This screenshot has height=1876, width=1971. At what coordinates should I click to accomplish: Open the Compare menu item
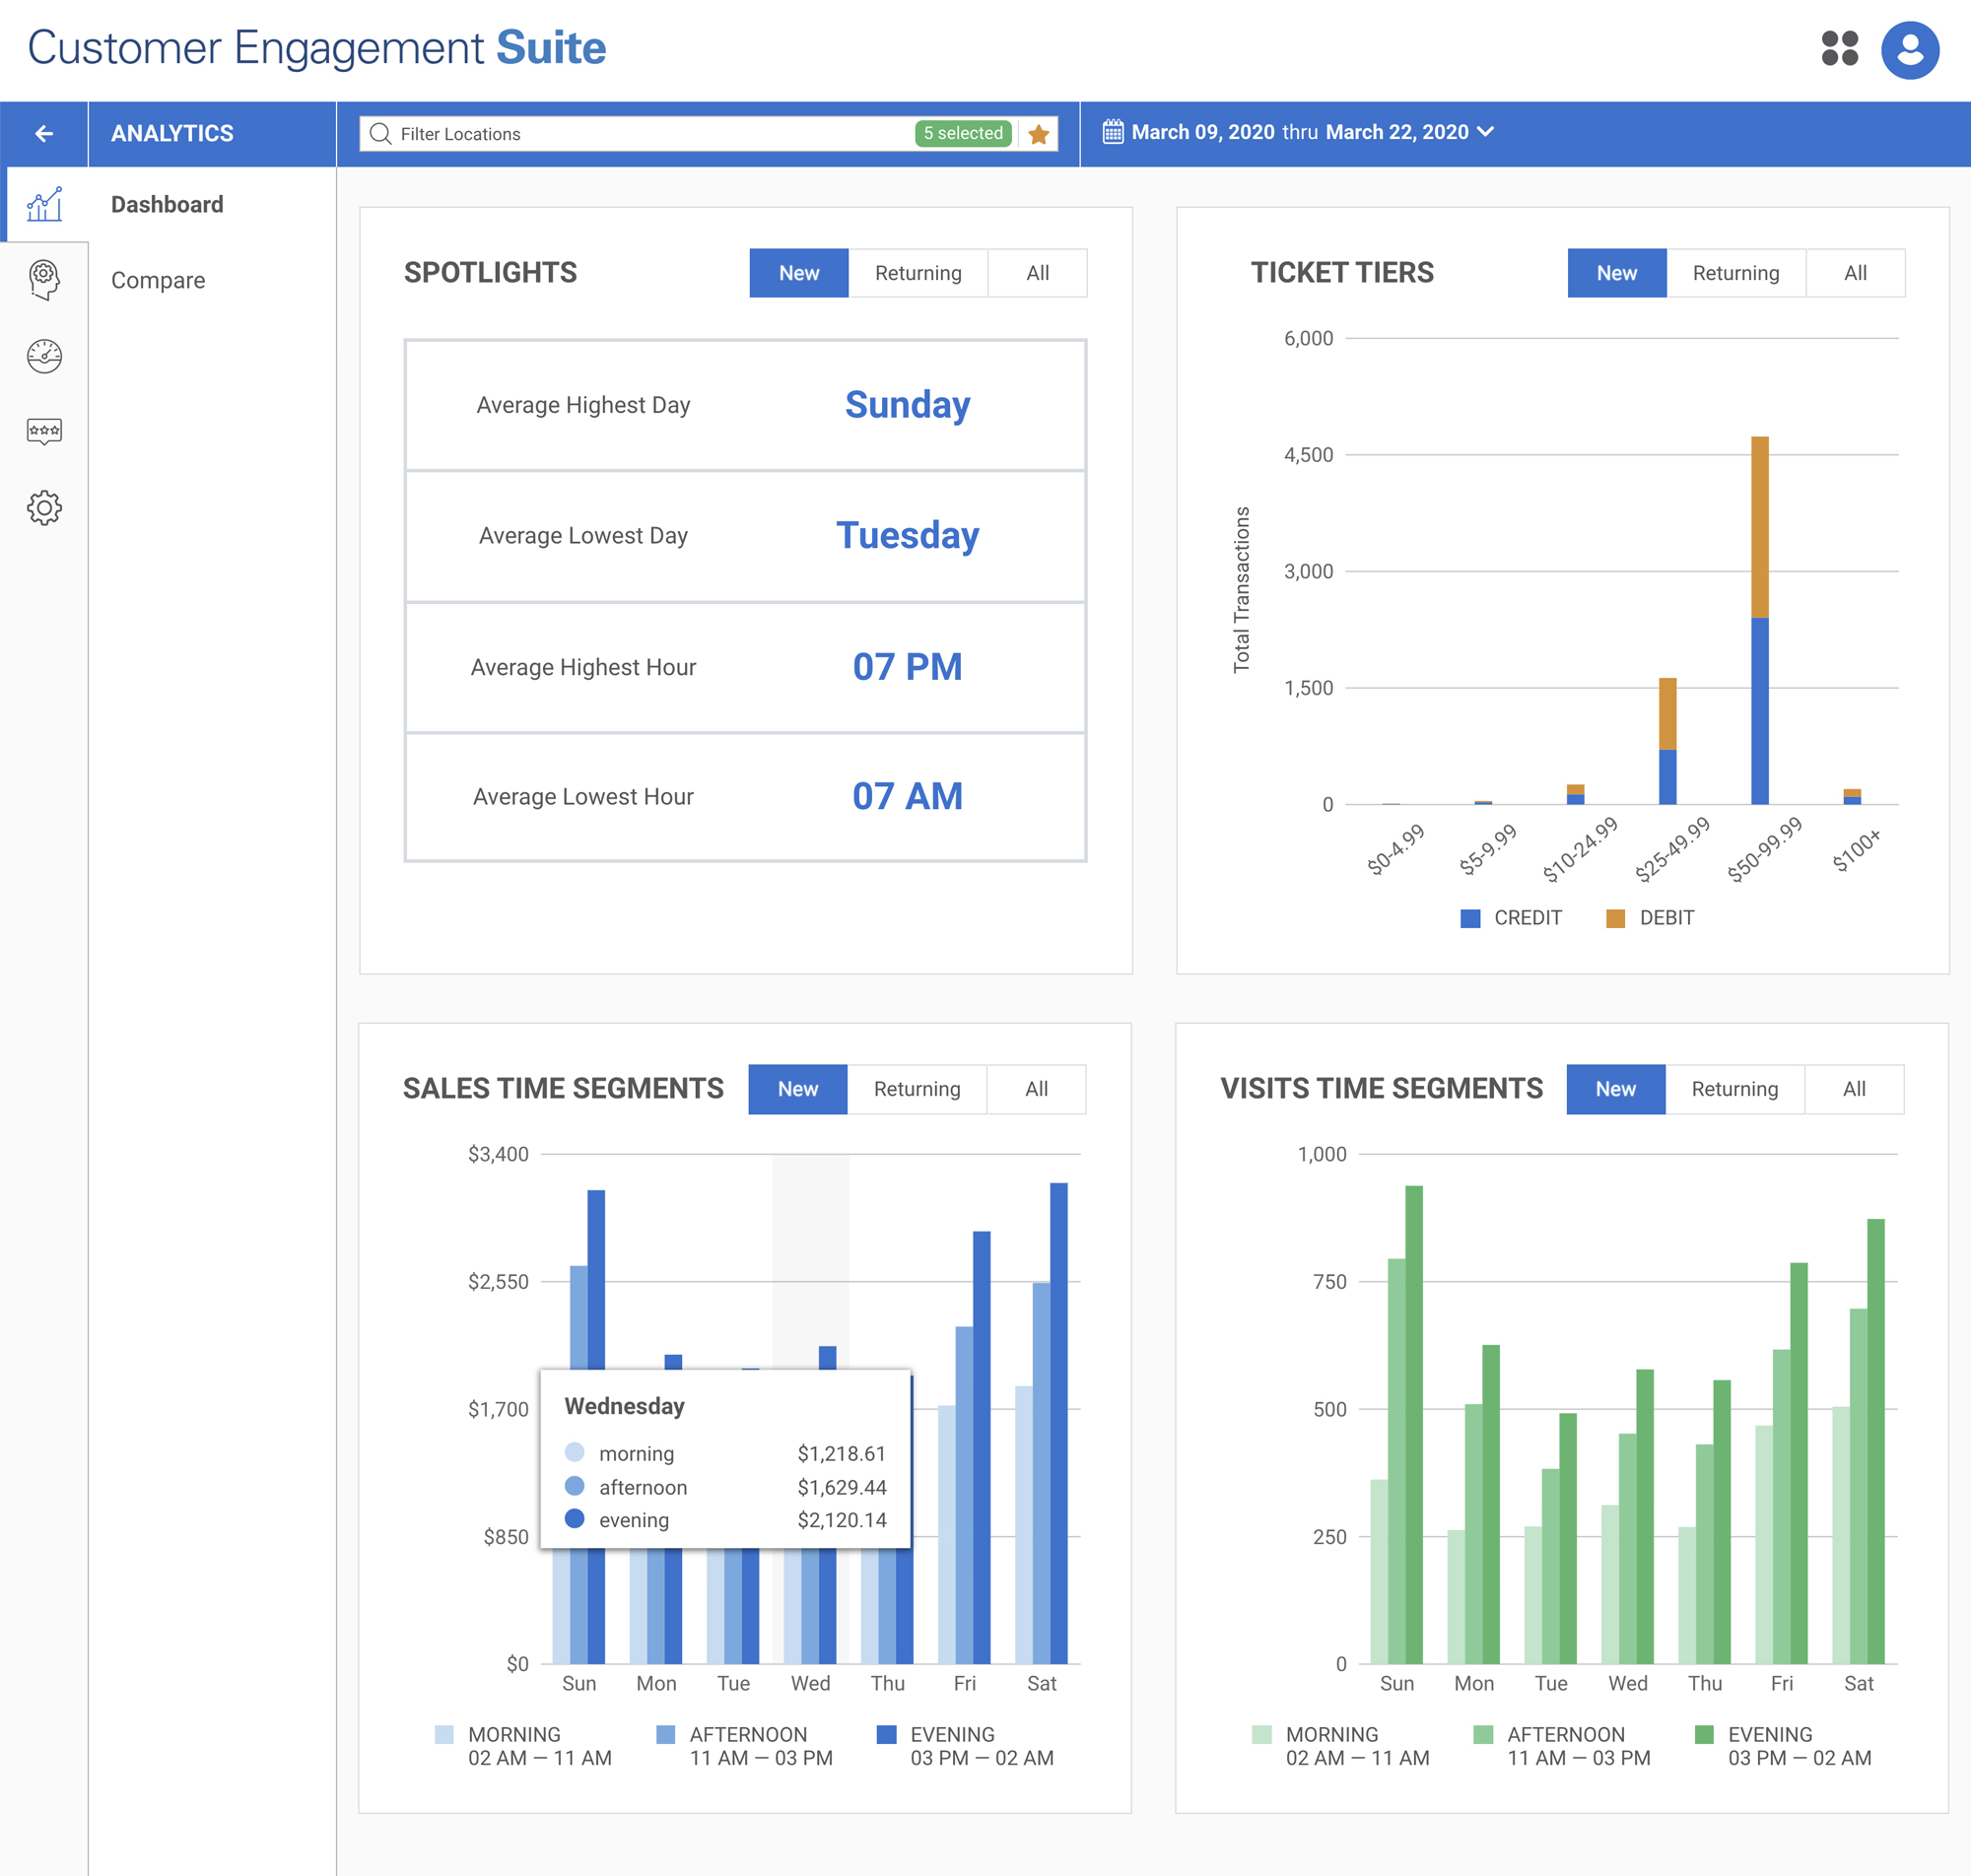[158, 280]
